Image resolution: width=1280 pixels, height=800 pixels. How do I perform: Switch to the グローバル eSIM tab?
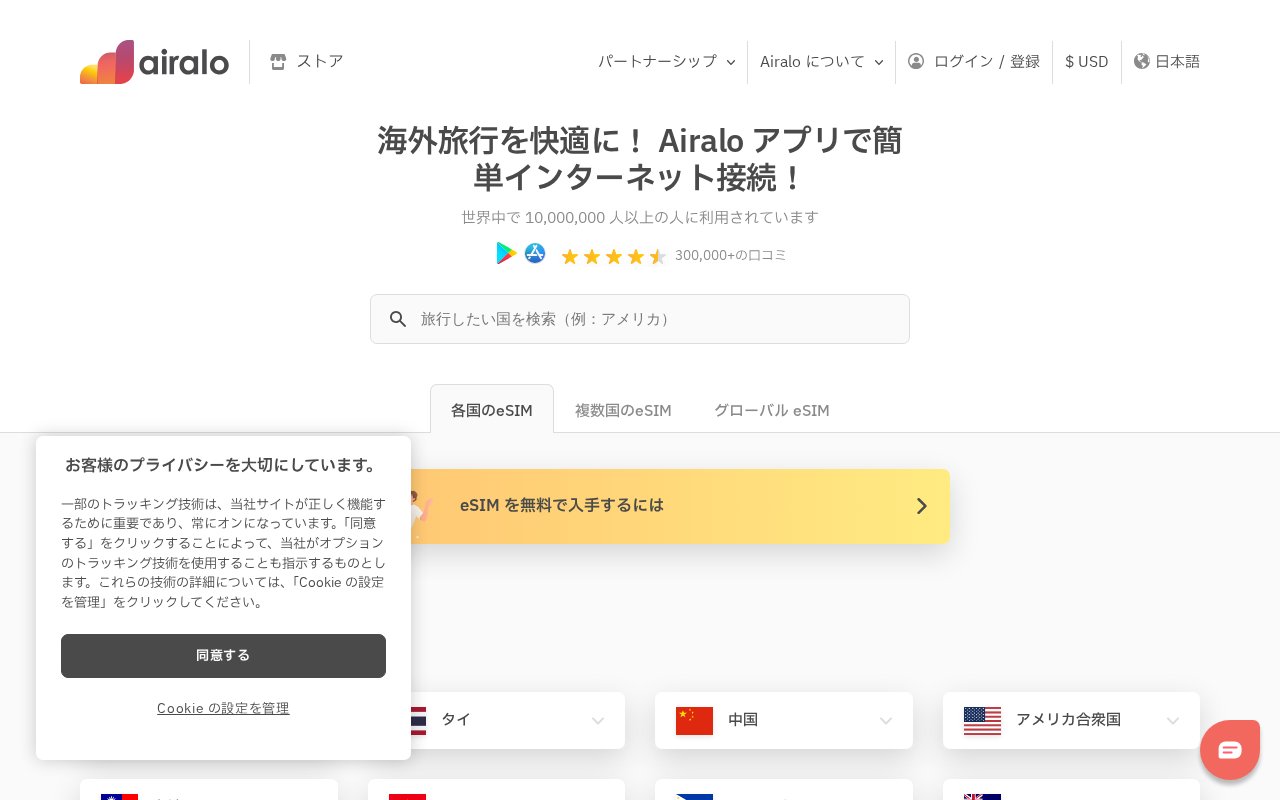[772, 410]
